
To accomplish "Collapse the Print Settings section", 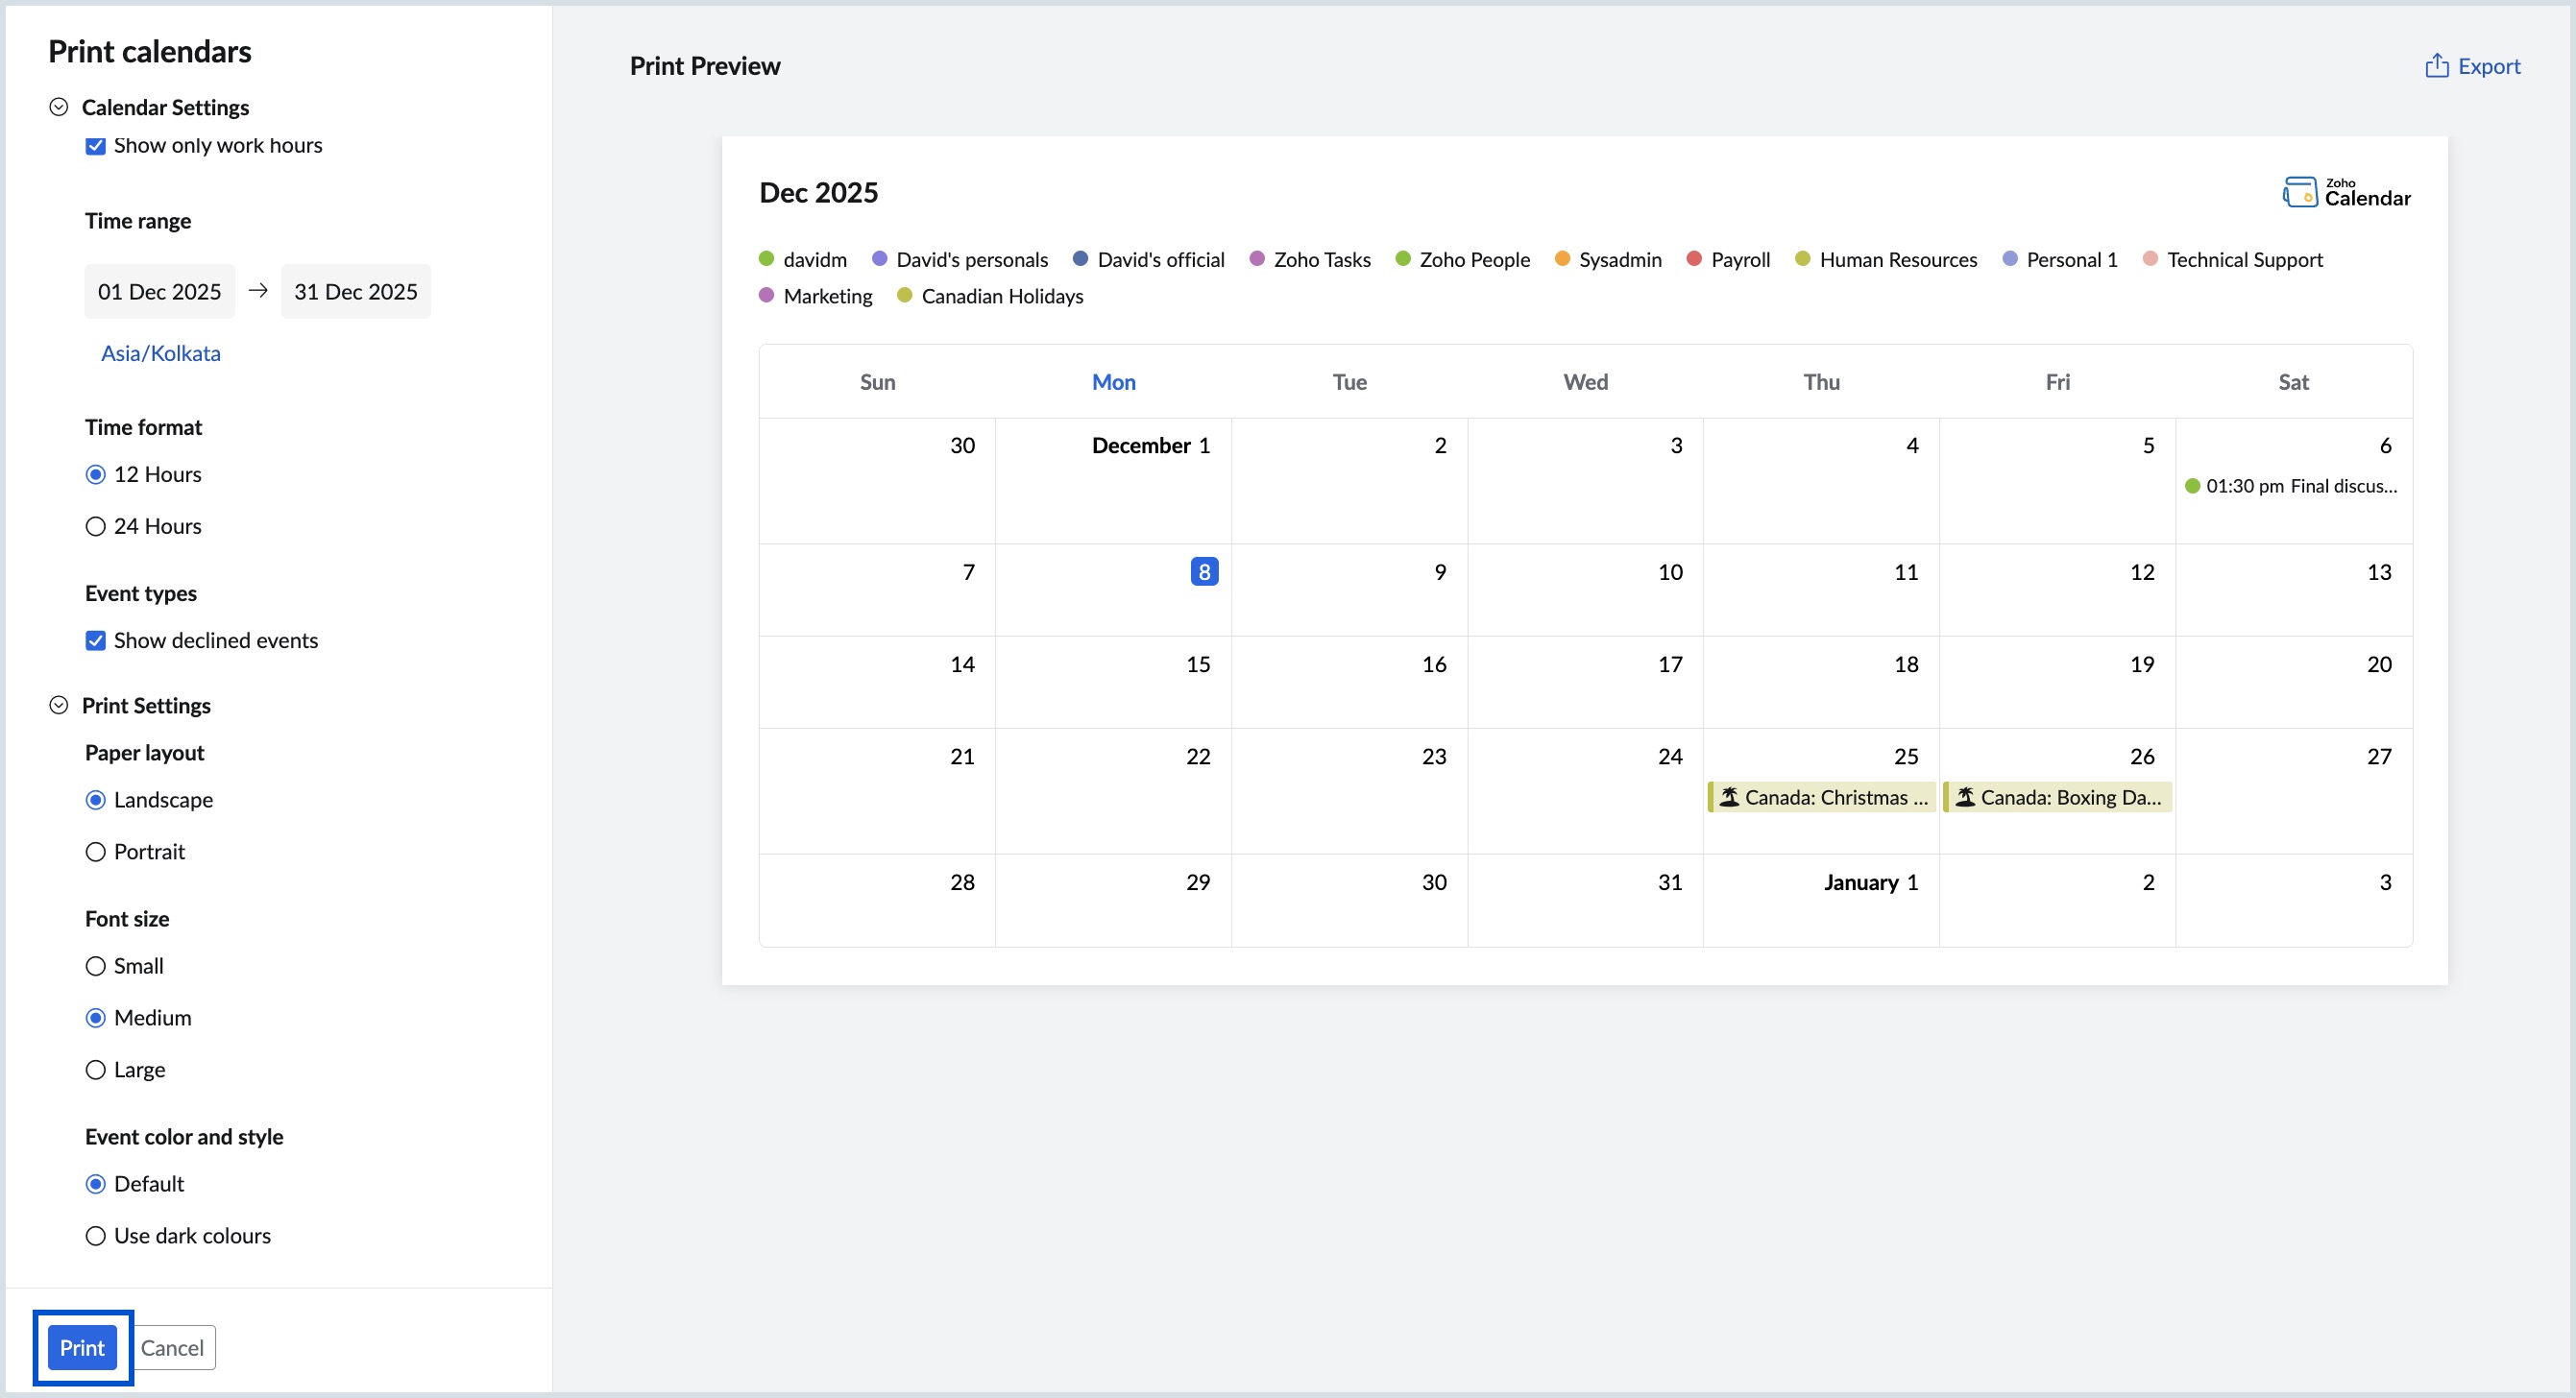I will coord(58,704).
